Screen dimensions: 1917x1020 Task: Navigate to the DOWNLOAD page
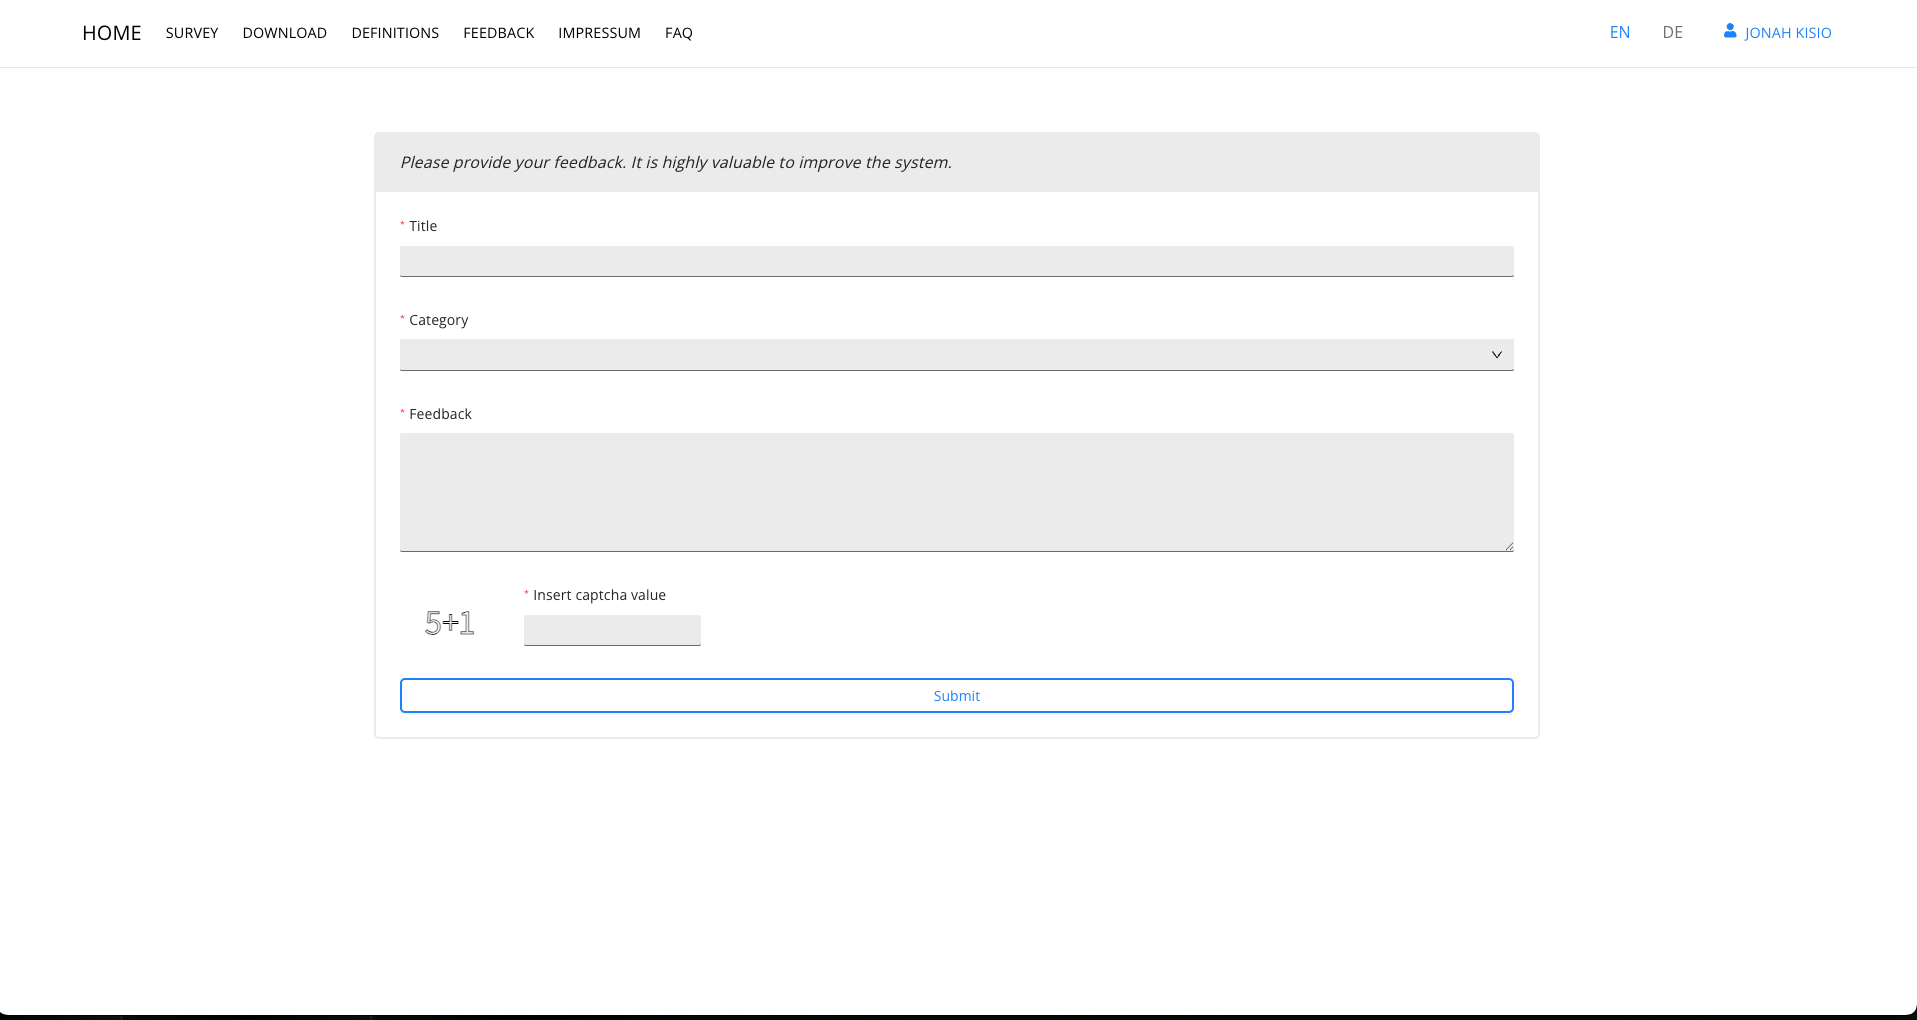(x=284, y=33)
